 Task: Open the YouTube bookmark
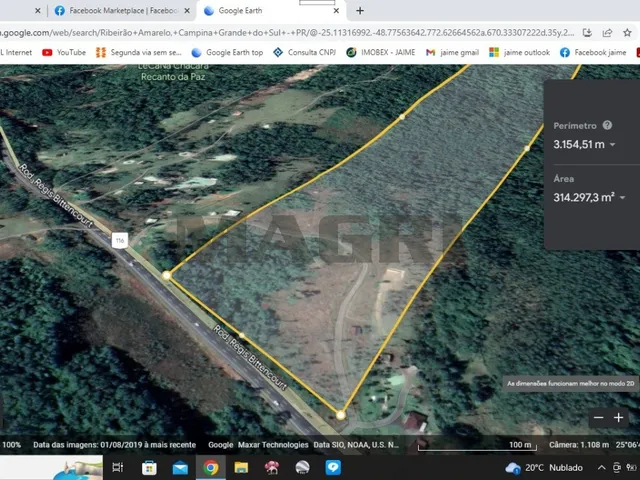tap(64, 52)
